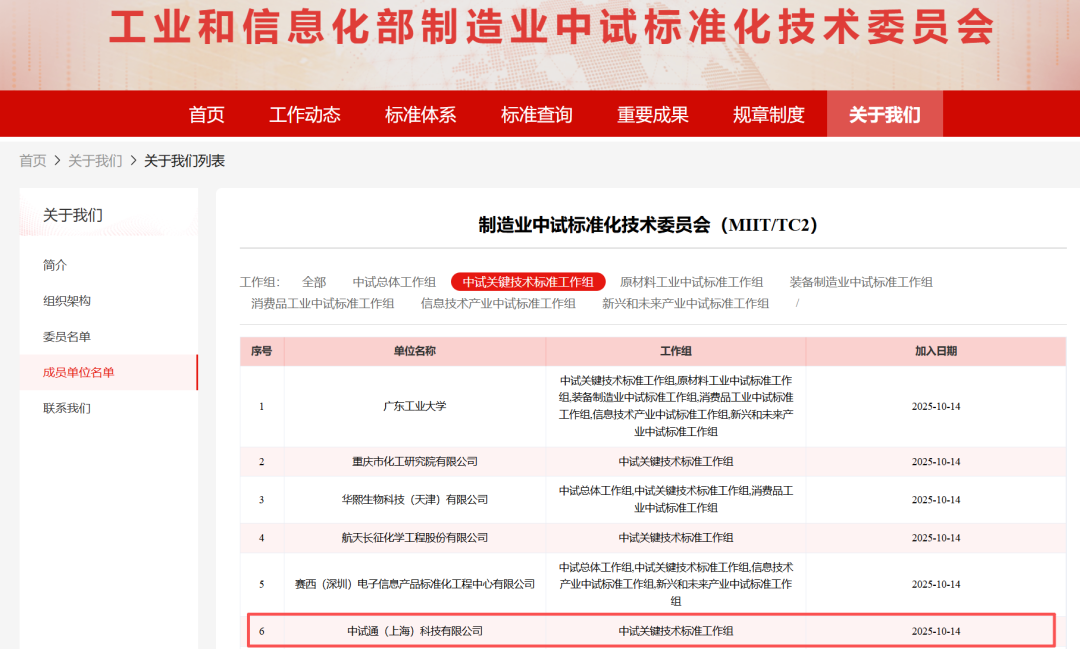Image resolution: width=1080 pixels, height=649 pixels.
Task: Filter by 新兴和未来产业中试标准工作组
Action: tap(685, 303)
